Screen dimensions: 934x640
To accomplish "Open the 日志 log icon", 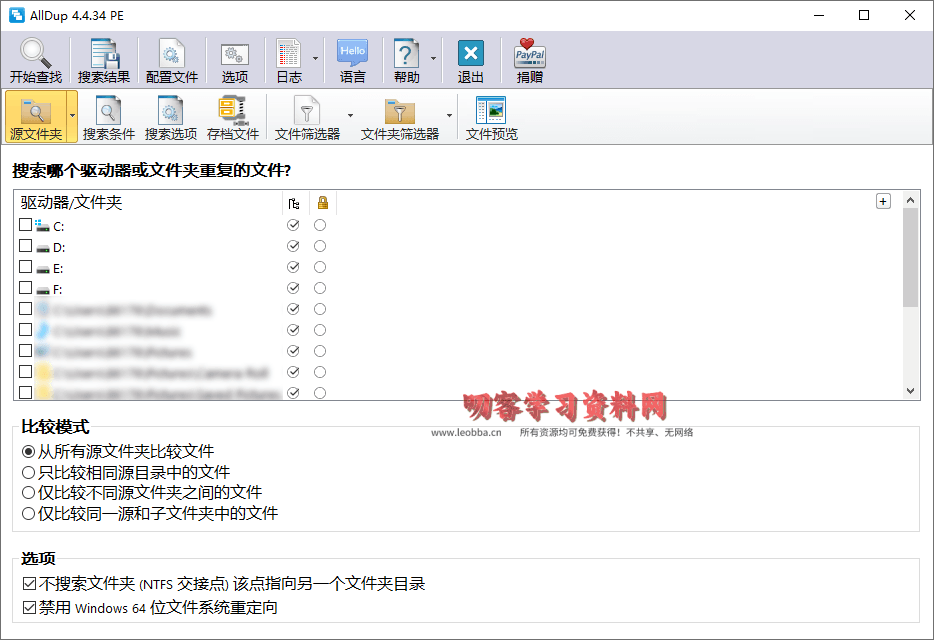I will (x=289, y=53).
